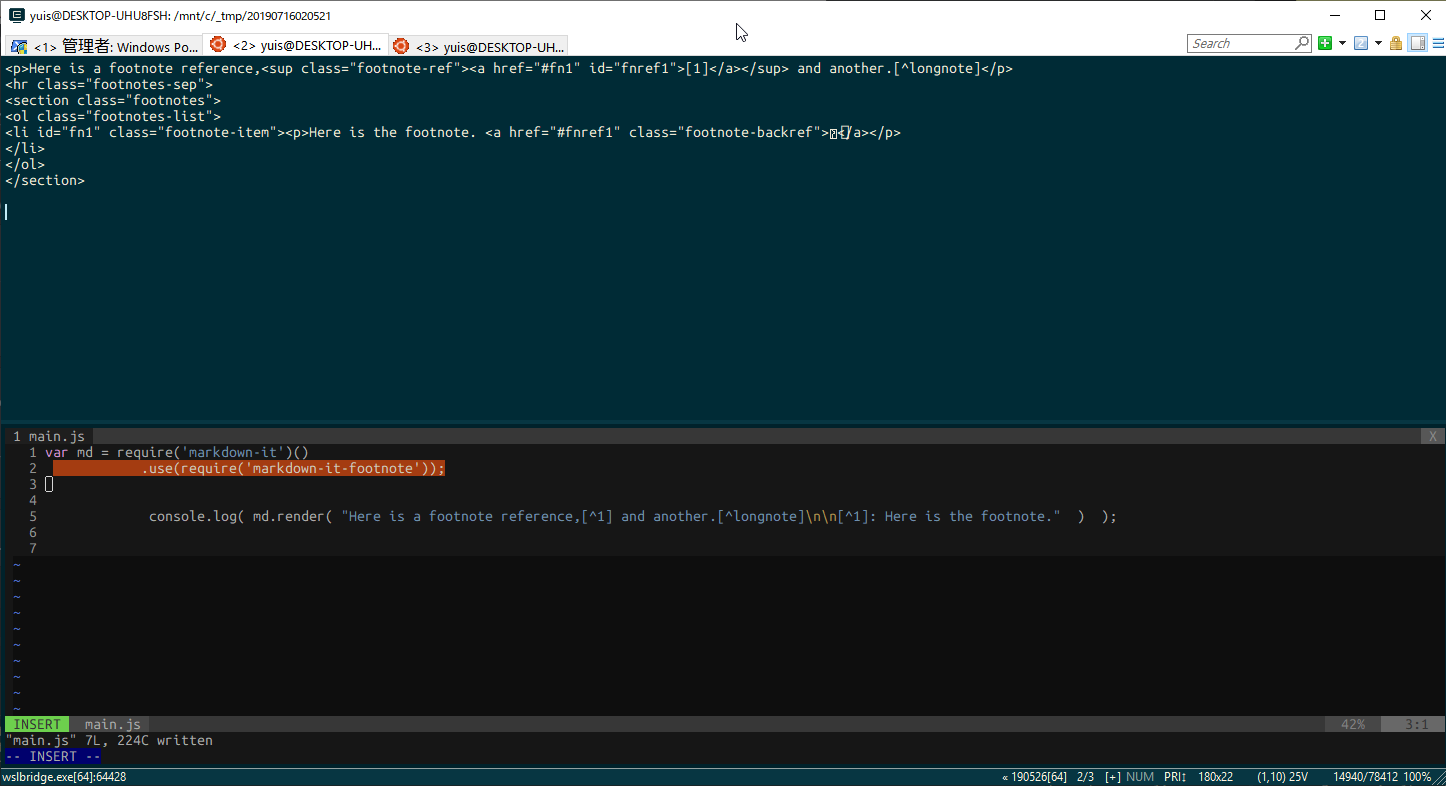Close the vim tab with X button
This screenshot has height=786, width=1446.
tap(1433, 436)
